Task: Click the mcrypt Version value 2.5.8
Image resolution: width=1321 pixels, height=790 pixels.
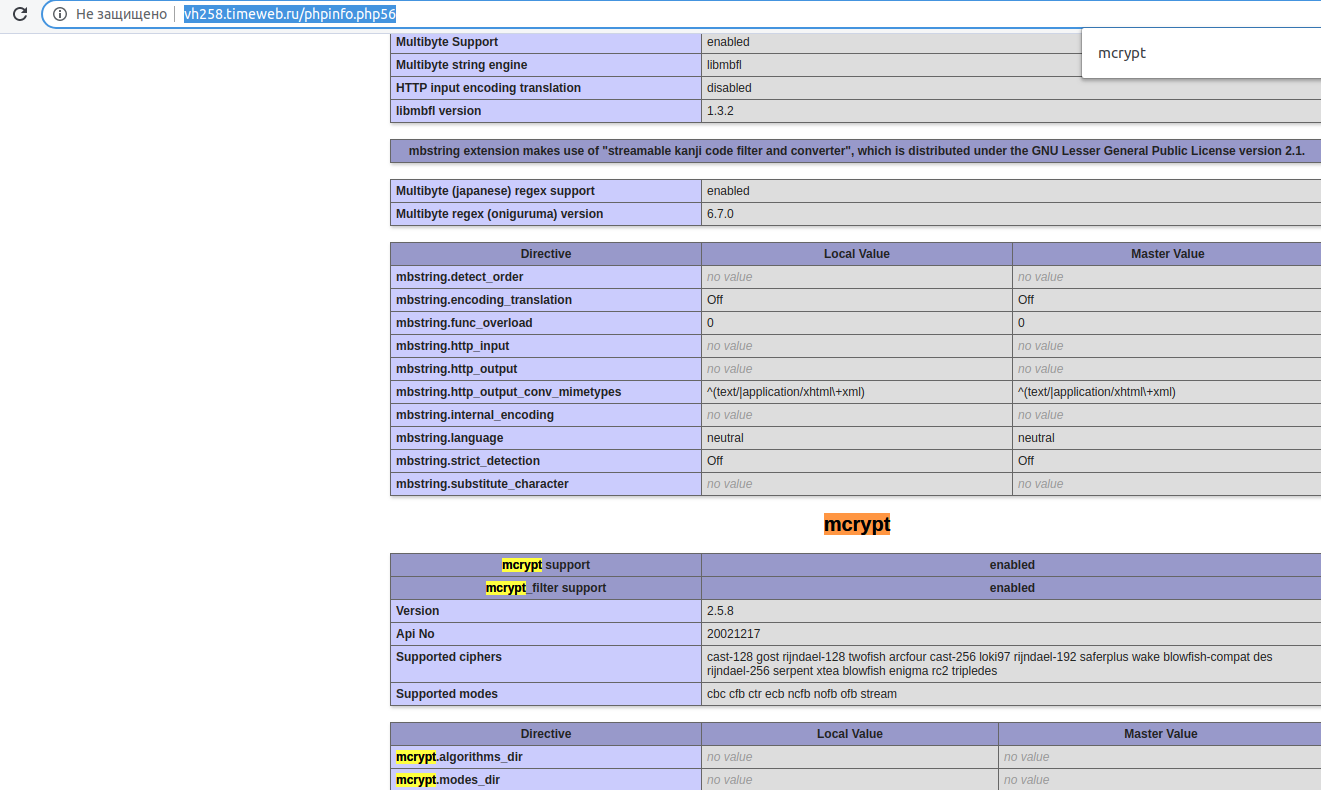Action: (721, 610)
